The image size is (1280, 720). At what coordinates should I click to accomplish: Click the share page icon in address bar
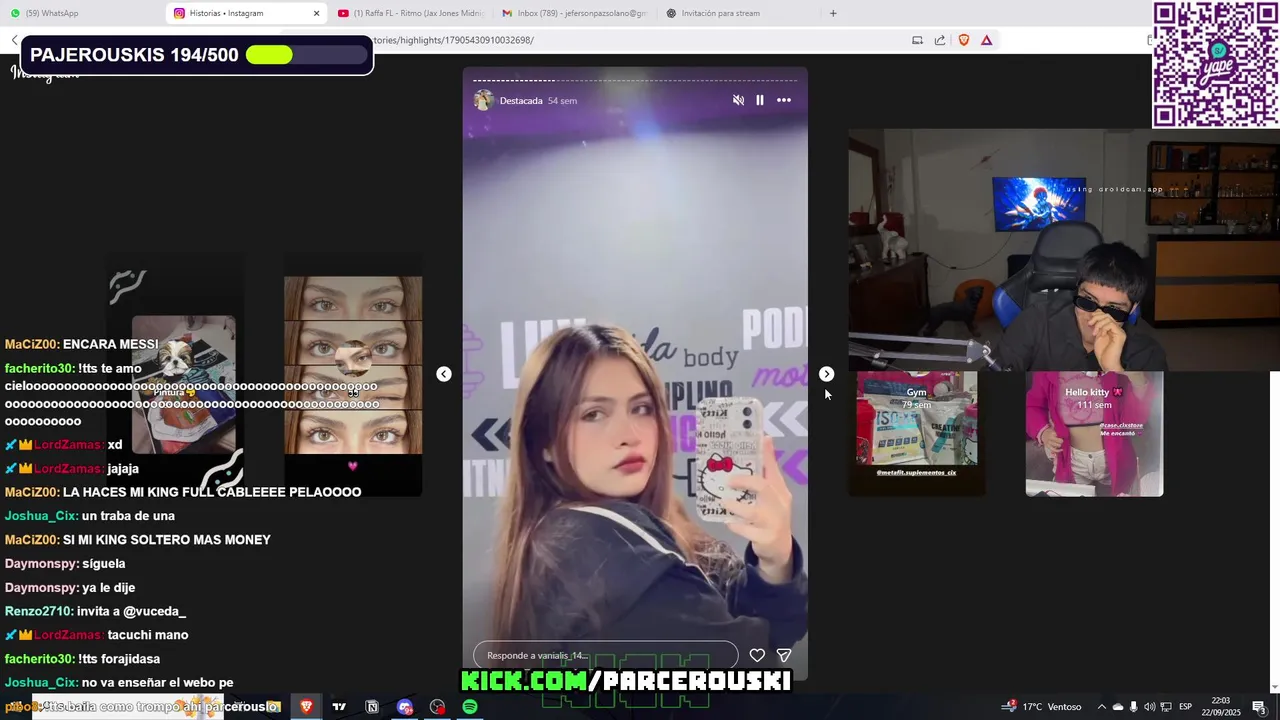point(940,40)
